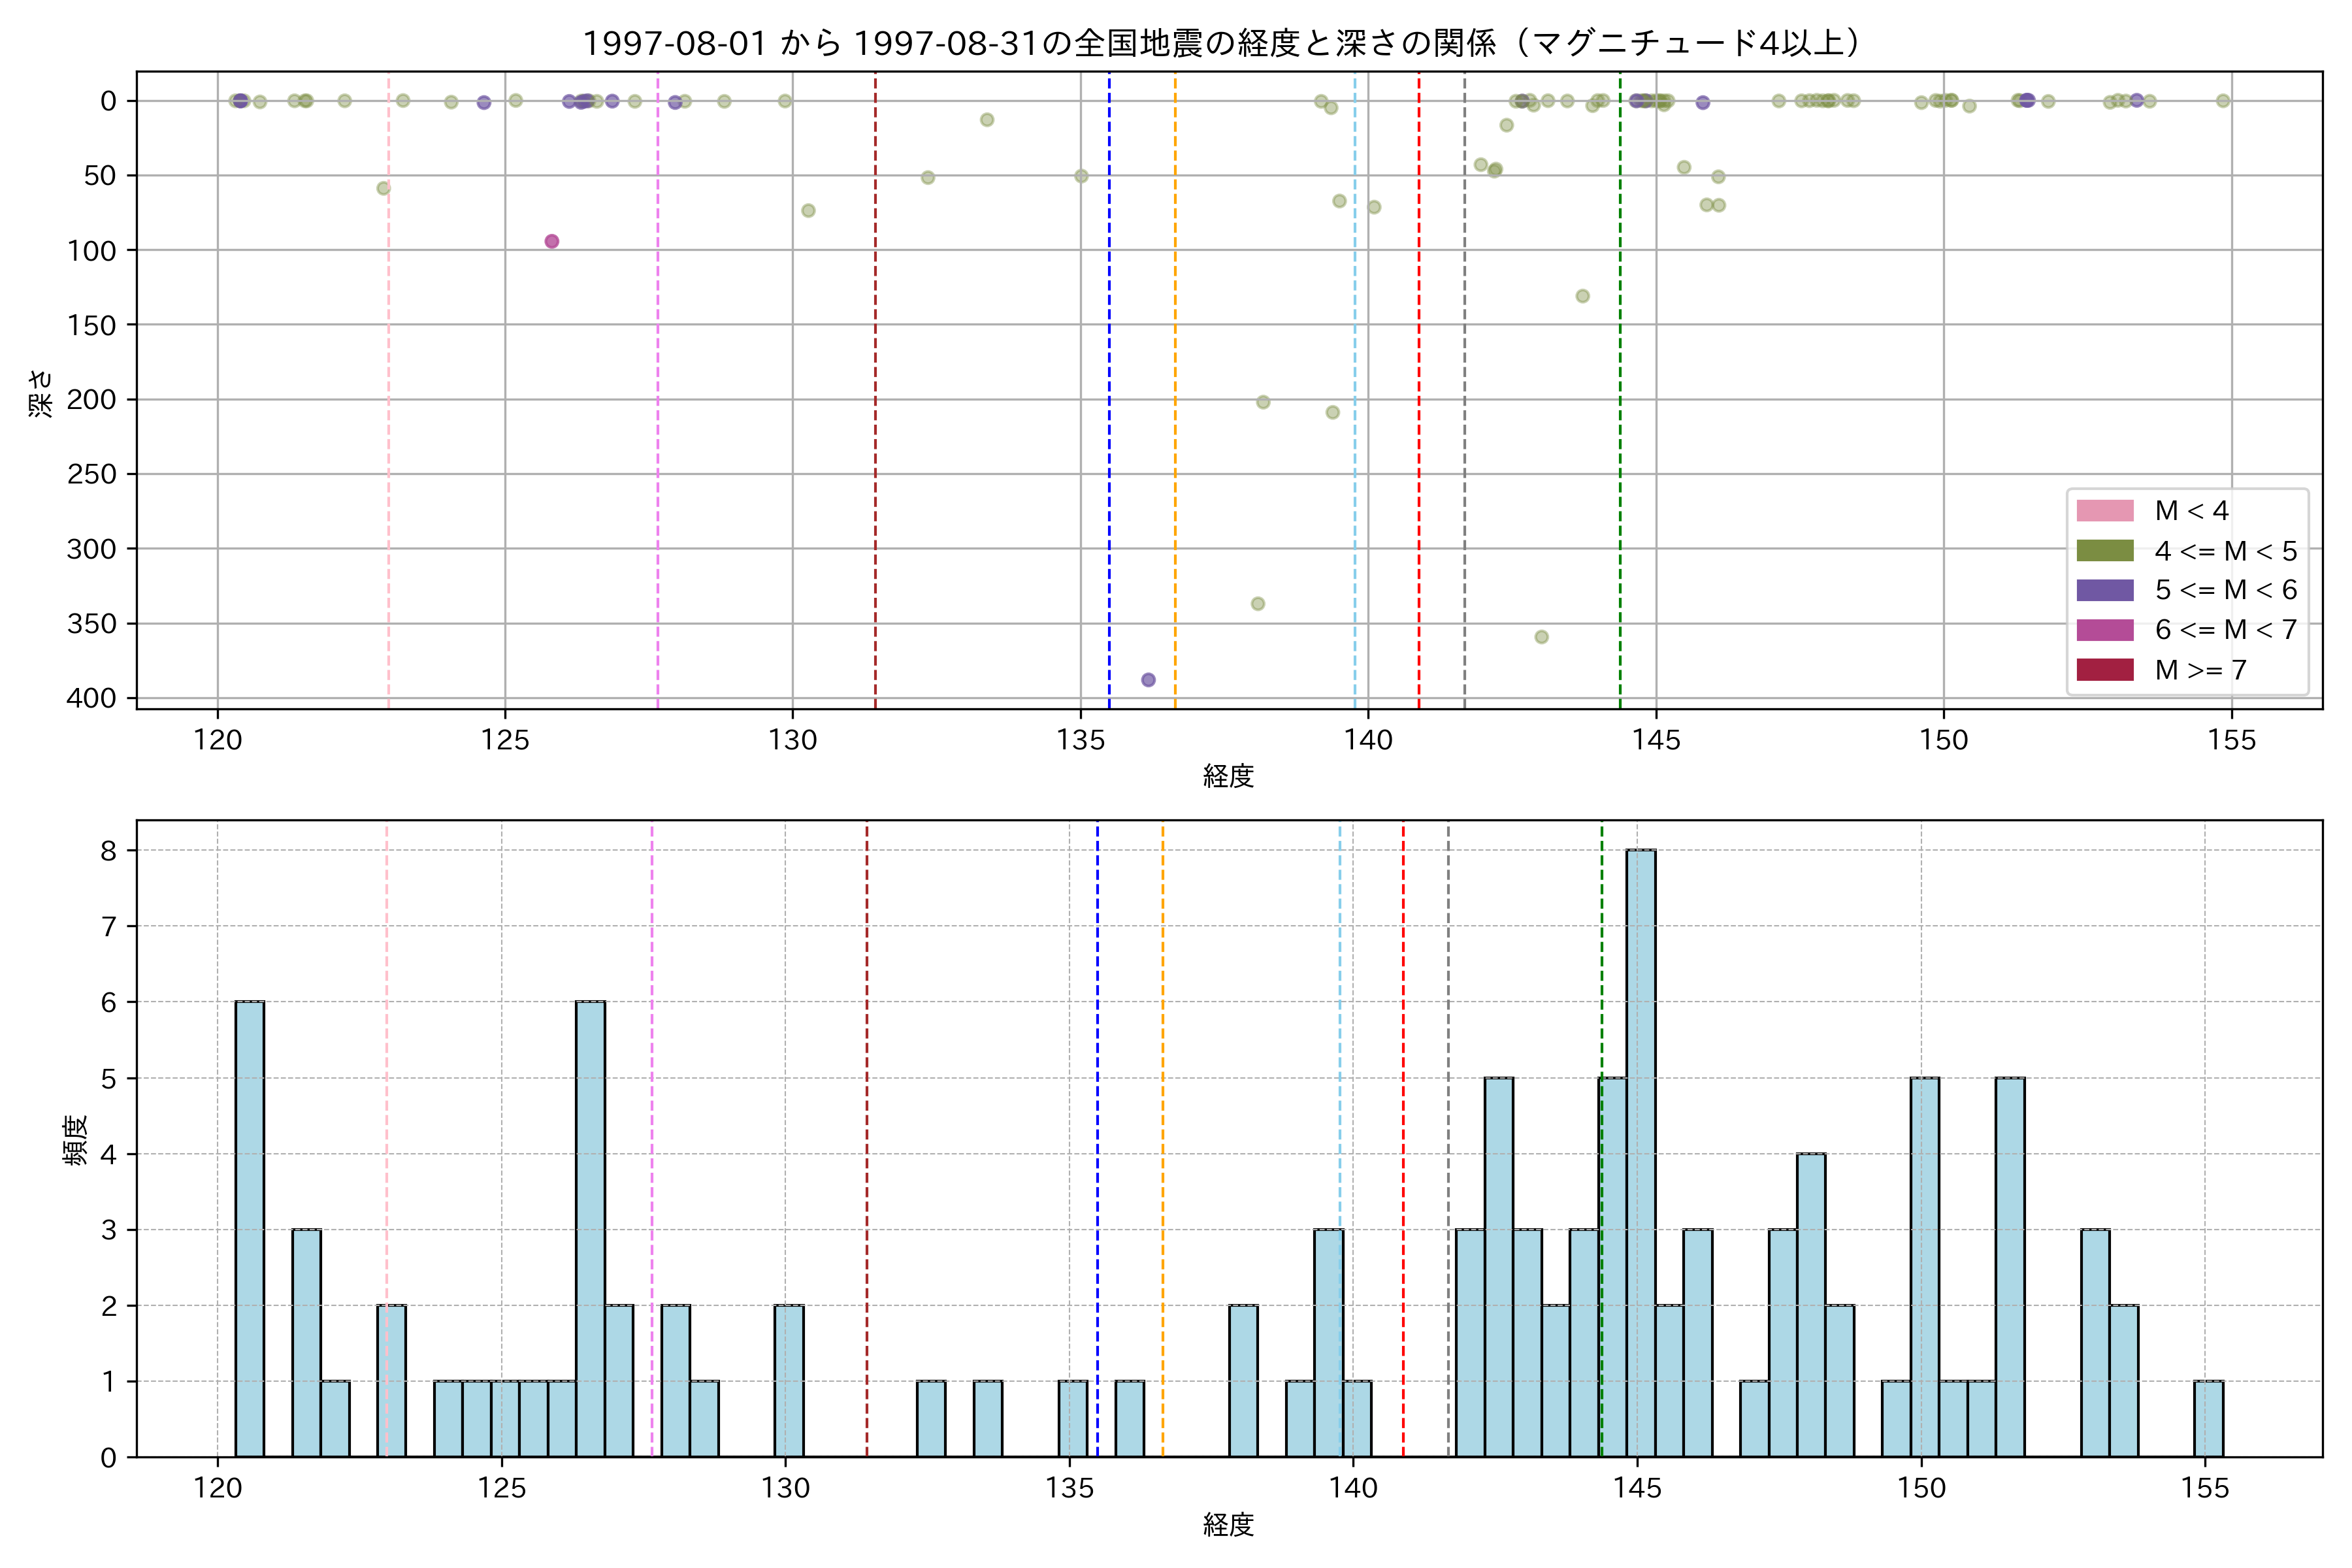2352x1568 pixels.
Task: Click the purple 5 <= M < 6 swatch
Action: [x=2104, y=590]
